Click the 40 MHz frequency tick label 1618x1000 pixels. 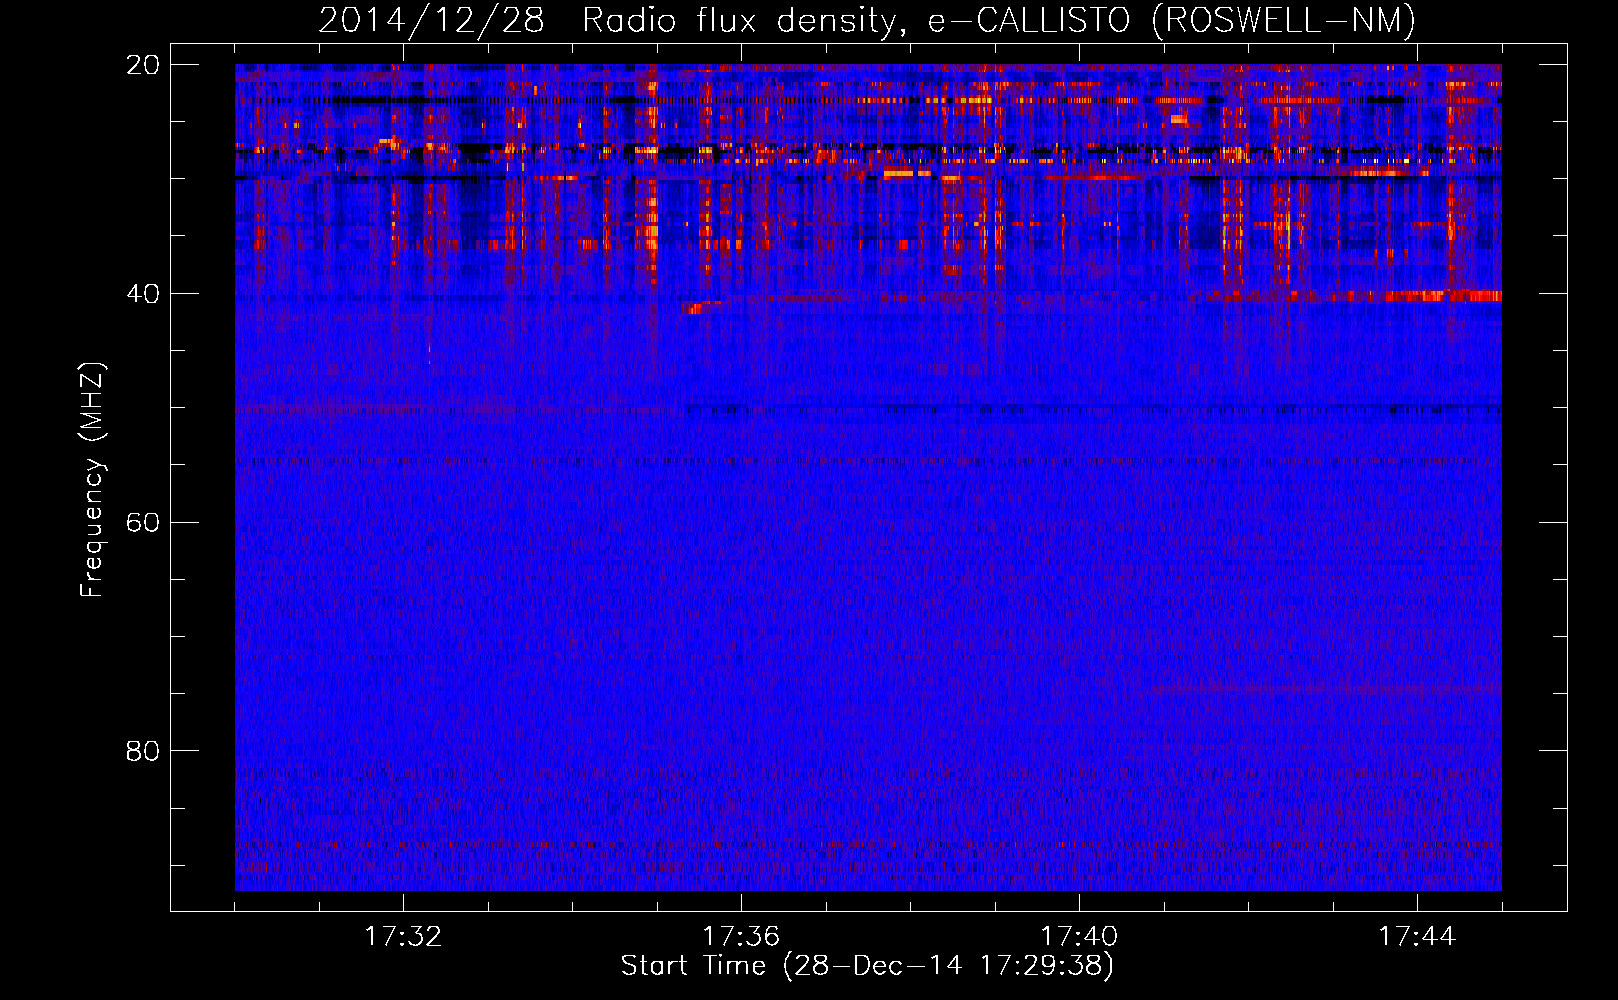142,294
